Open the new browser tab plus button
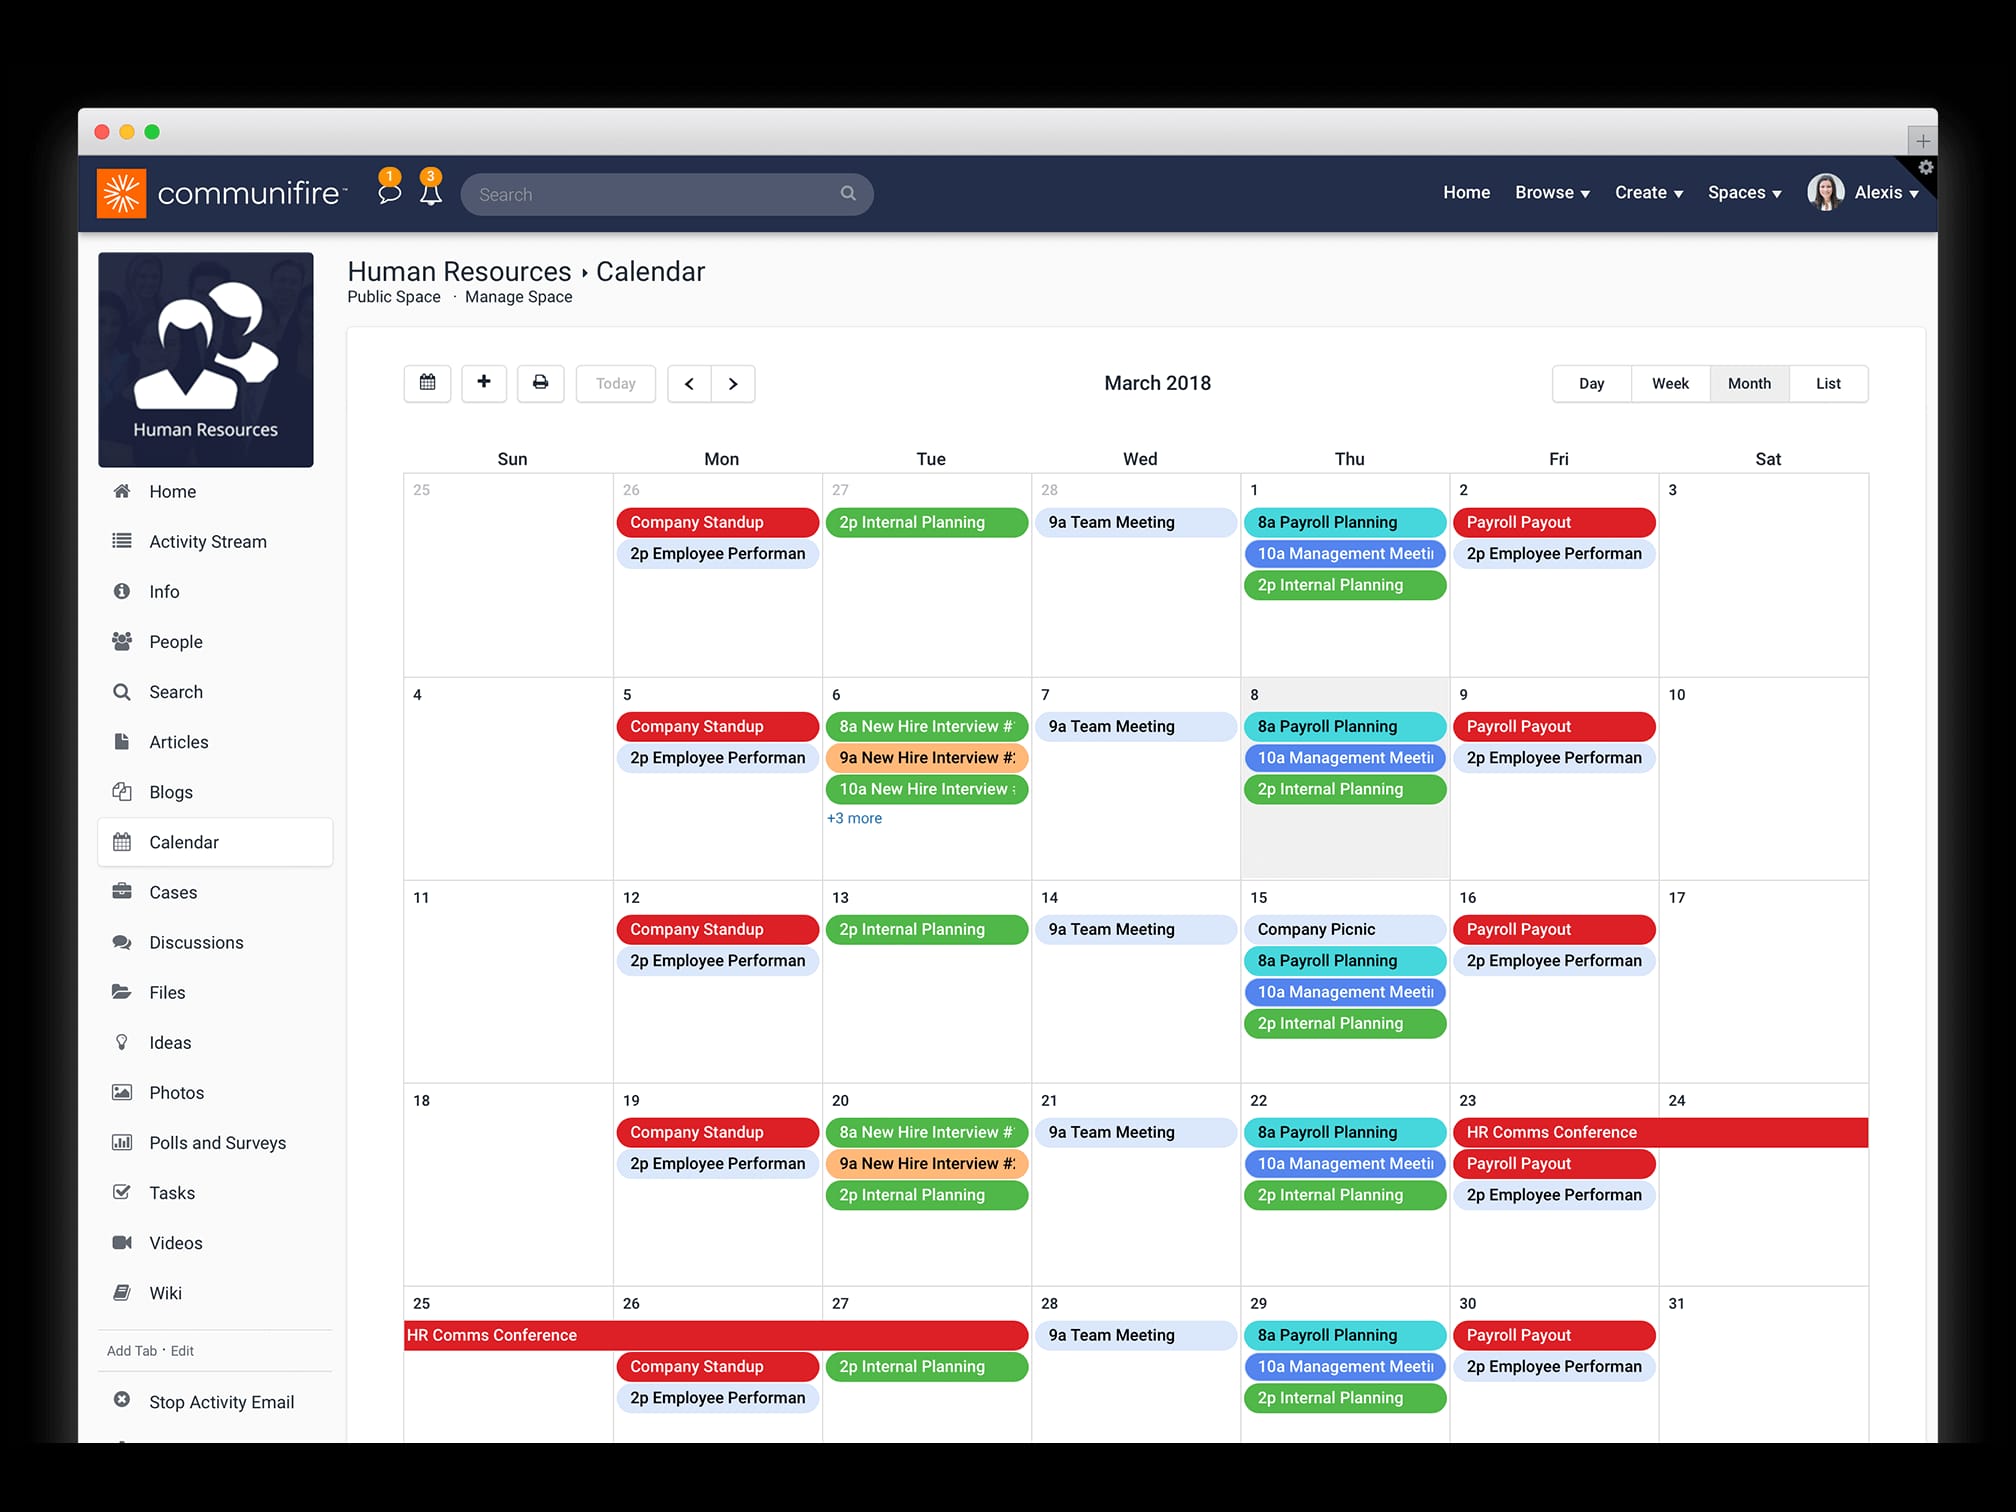The height and width of the screenshot is (1512, 2016). click(1922, 141)
